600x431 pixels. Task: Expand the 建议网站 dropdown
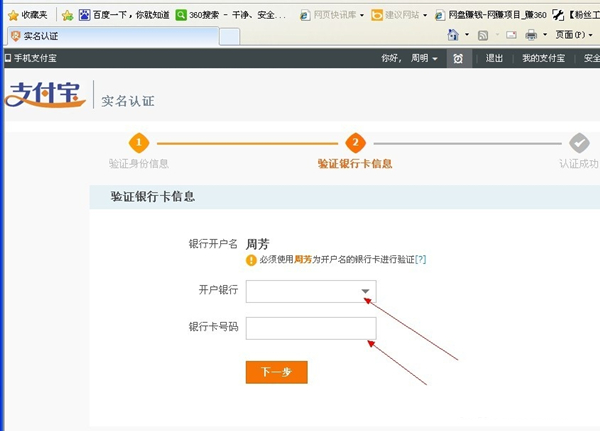pos(425,15)
